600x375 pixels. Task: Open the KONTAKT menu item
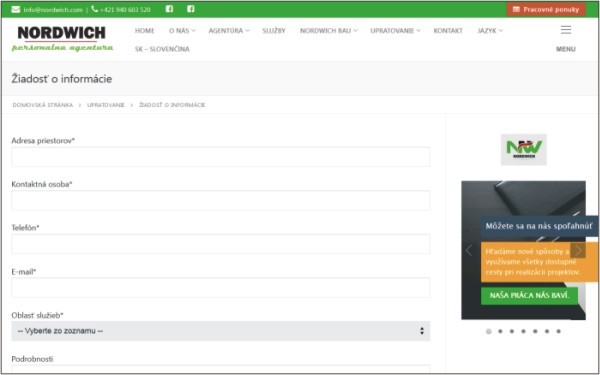[448, 31]
